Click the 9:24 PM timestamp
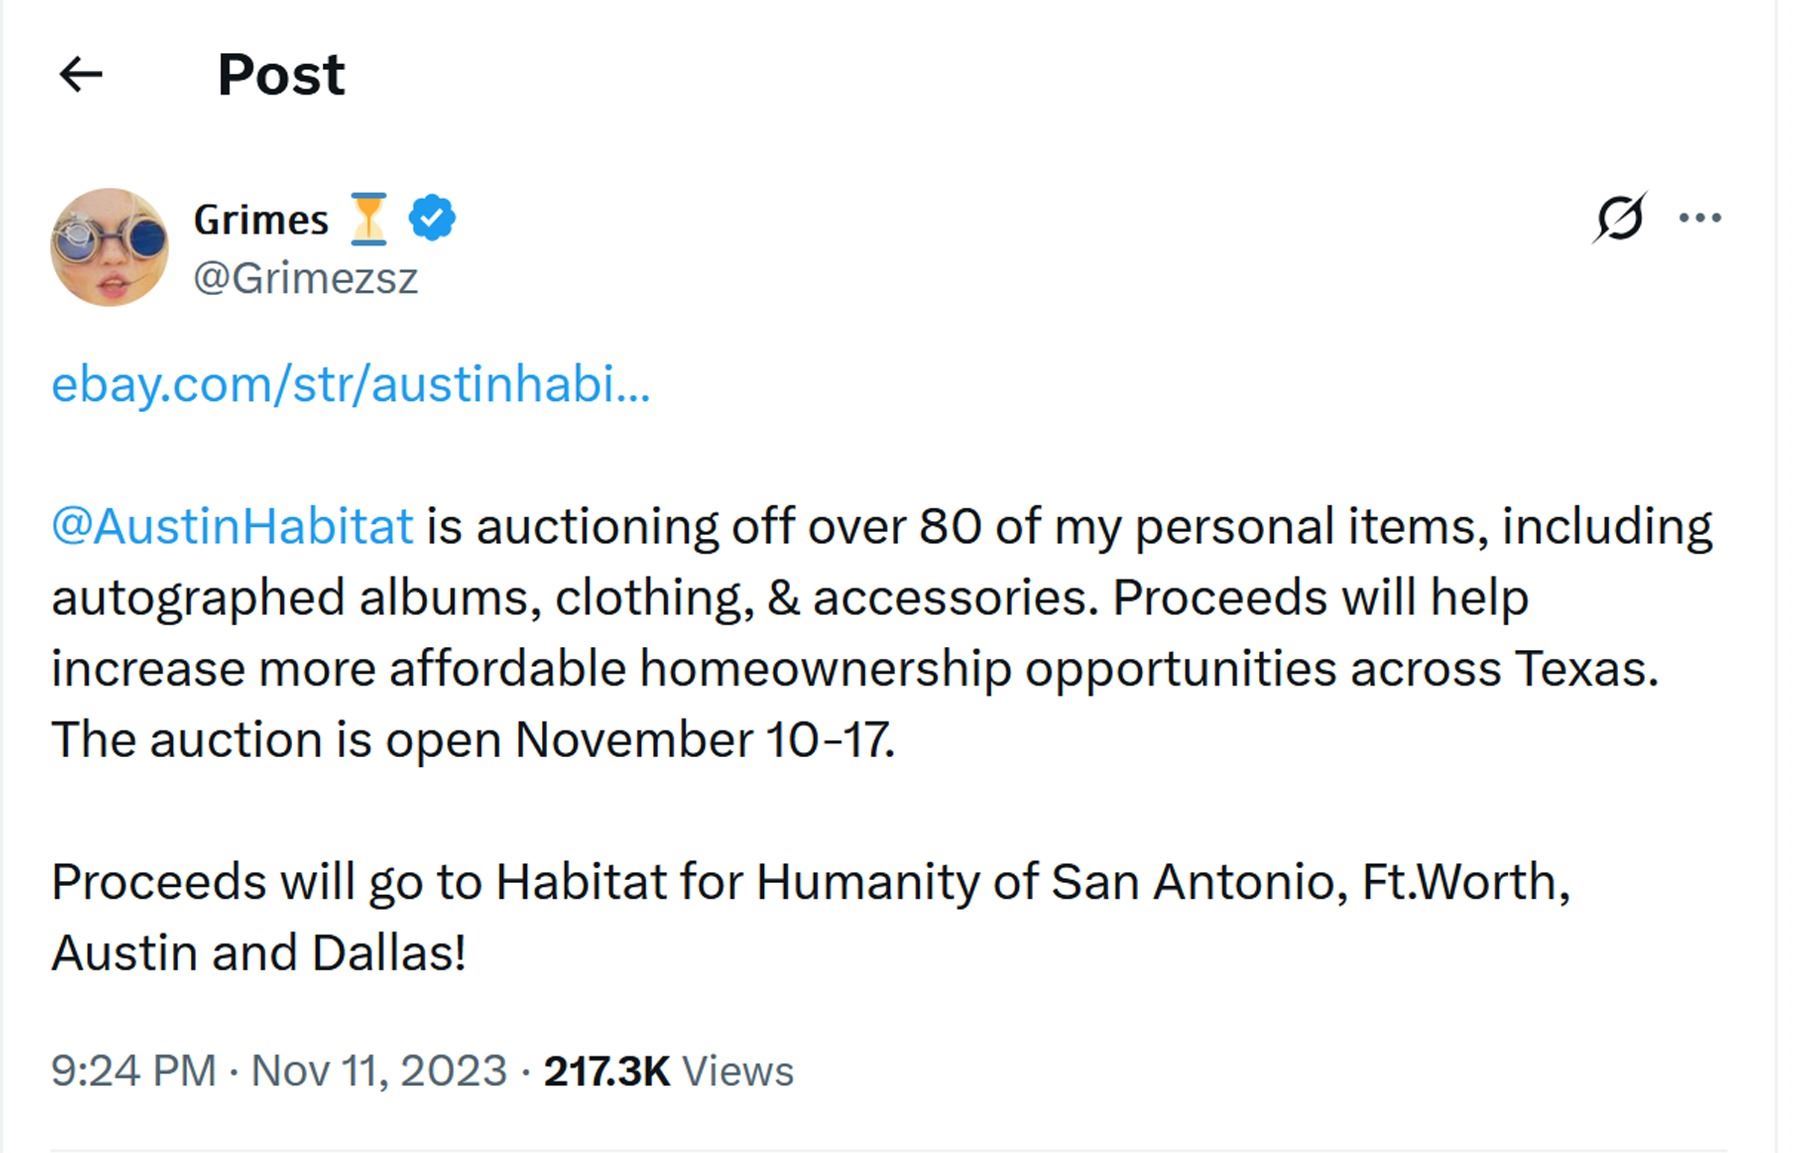1800x1153 pixels. click(133, 1071)
